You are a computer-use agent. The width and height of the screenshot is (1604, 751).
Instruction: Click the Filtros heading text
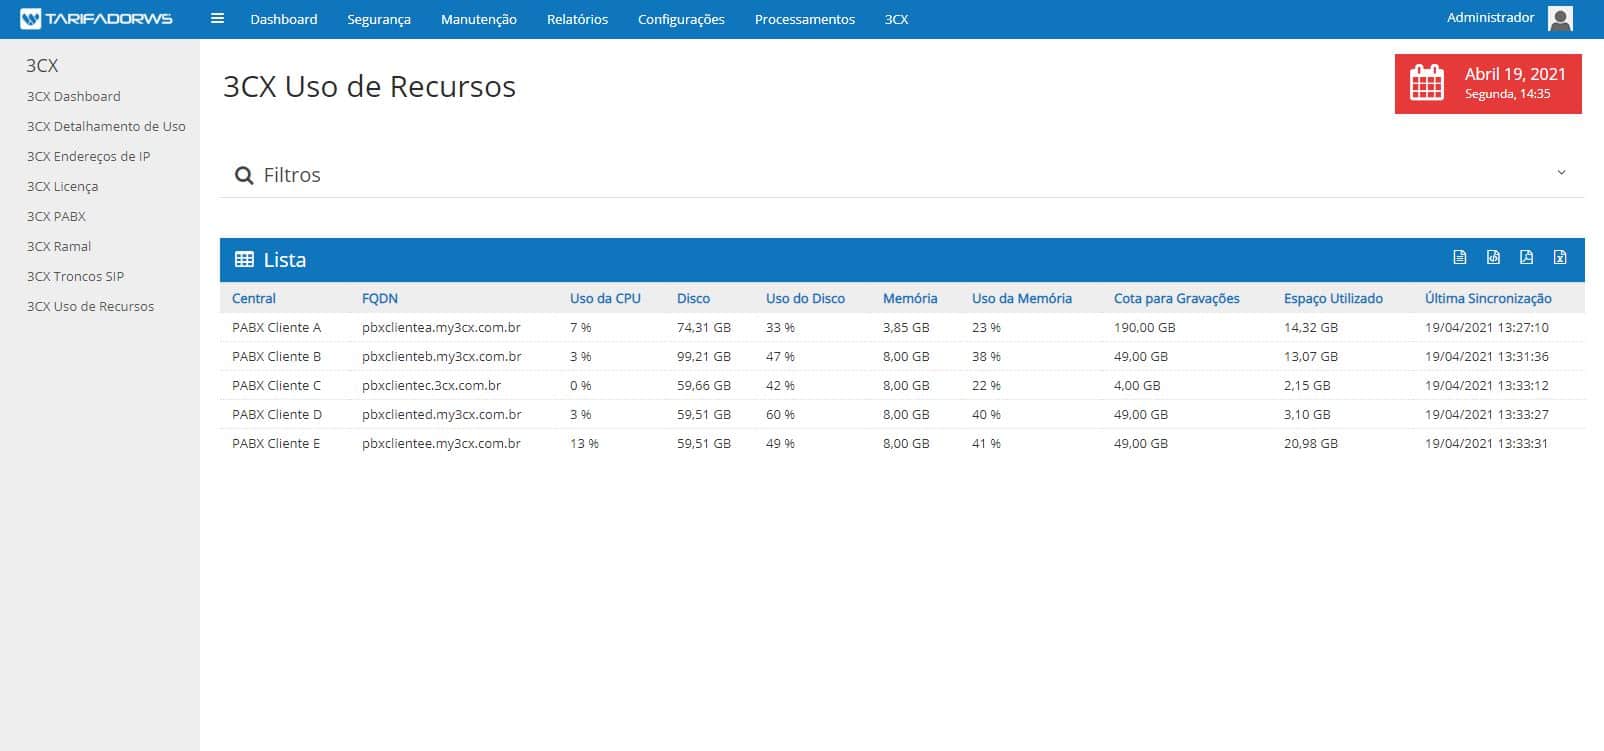pyautogui.click(x=292, y=175)
